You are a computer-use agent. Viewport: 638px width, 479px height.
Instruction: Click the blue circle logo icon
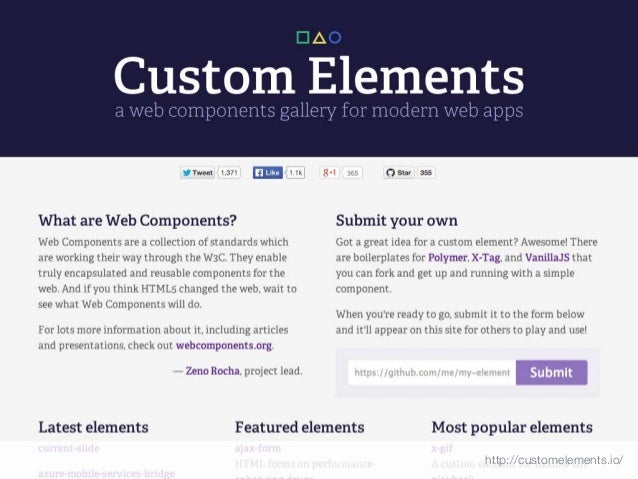coord(335,37)
